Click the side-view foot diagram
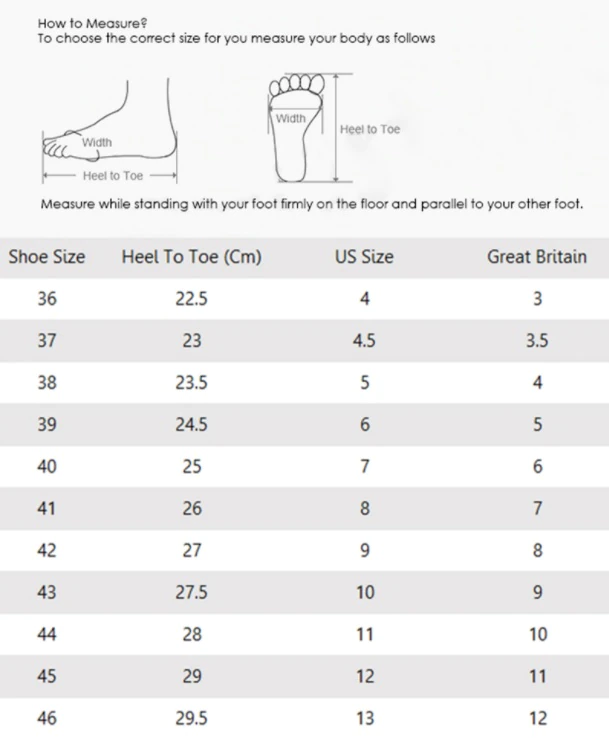The width and height of the screenshot is (609, 738). pyautogui.click(x=110, y=131)
